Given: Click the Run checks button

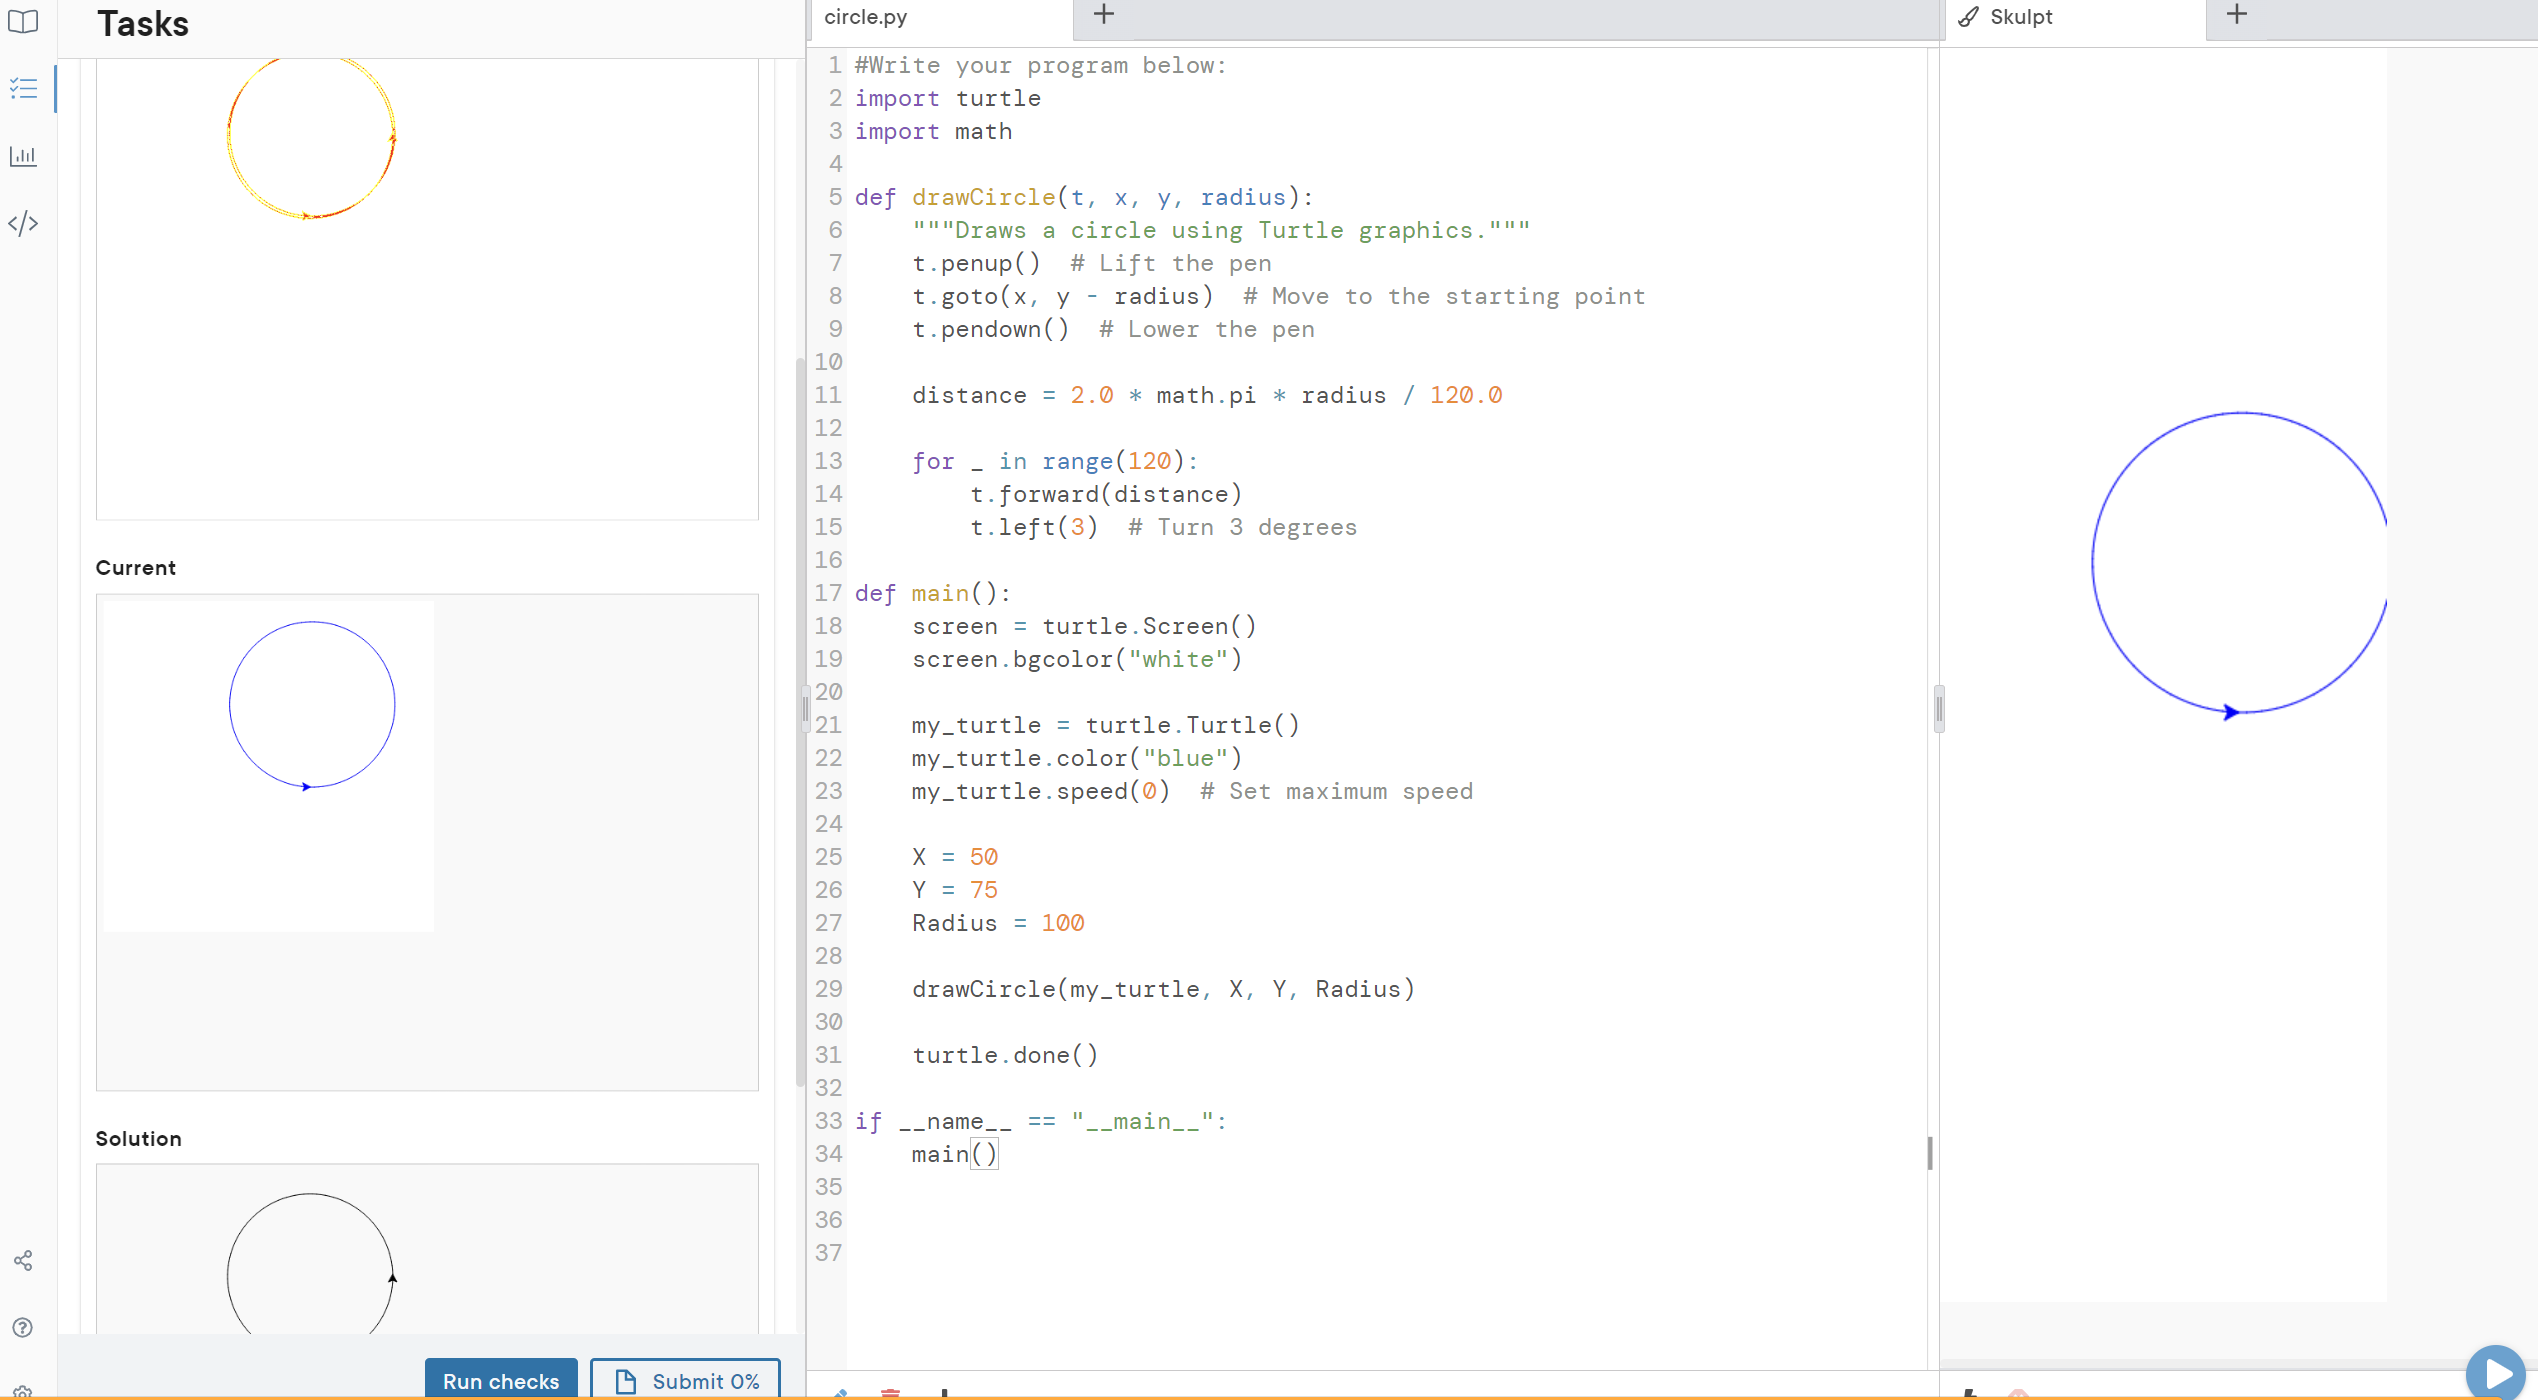Looking at the screenshot, I should (500, 1380).
